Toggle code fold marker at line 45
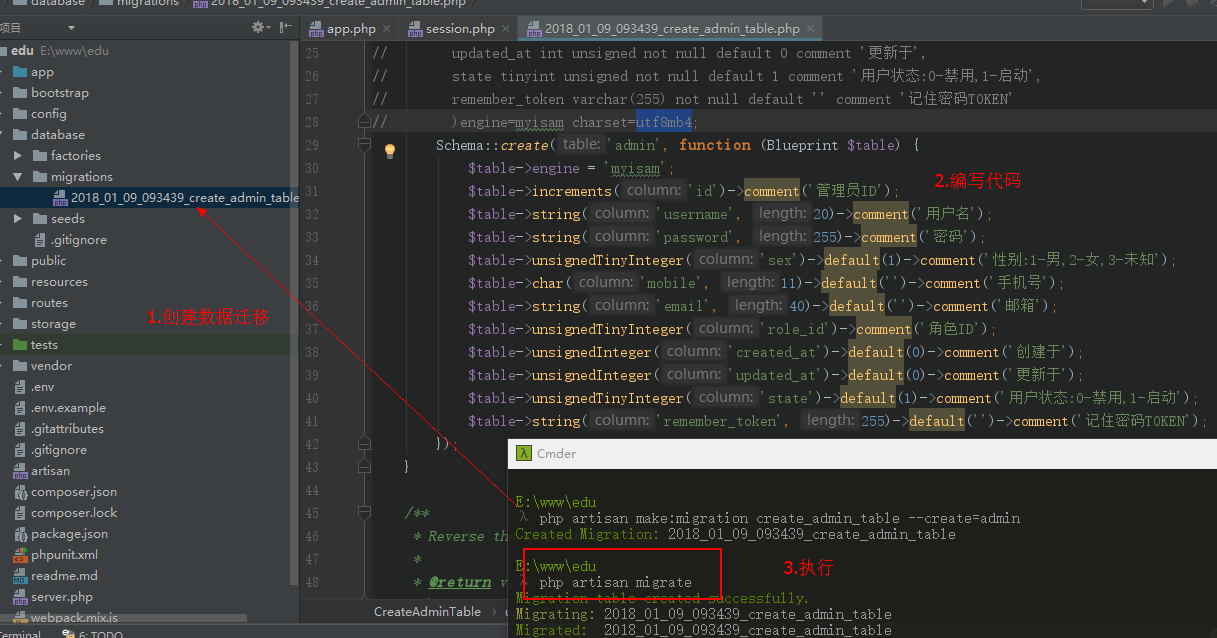Screen dimensions: 1217x638 pos(365,513)
